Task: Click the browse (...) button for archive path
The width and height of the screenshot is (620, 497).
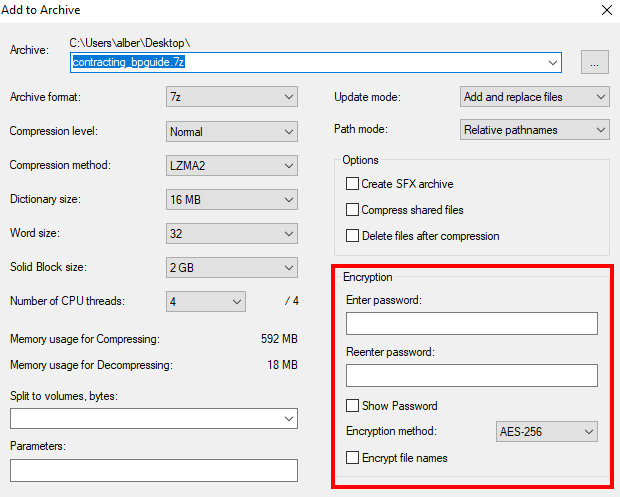Action: click(594, 62)
